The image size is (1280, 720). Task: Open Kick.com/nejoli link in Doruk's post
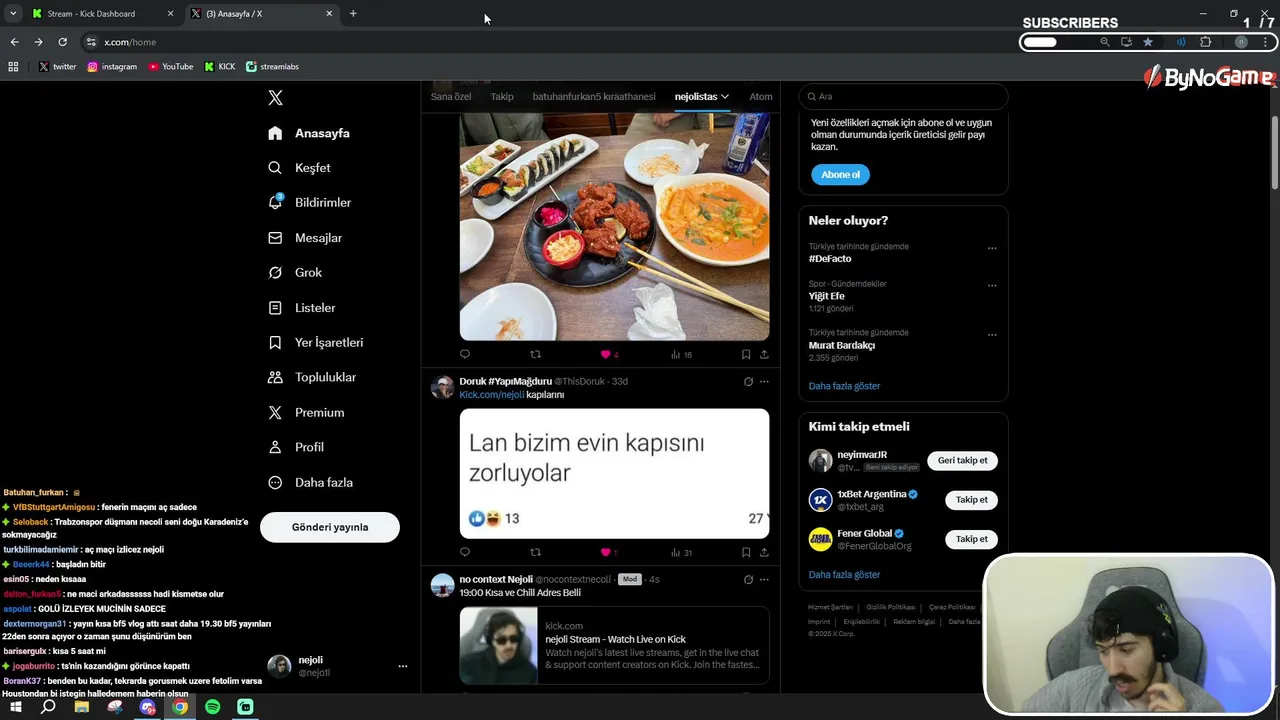pyautogui.click(x=491, y=395)
